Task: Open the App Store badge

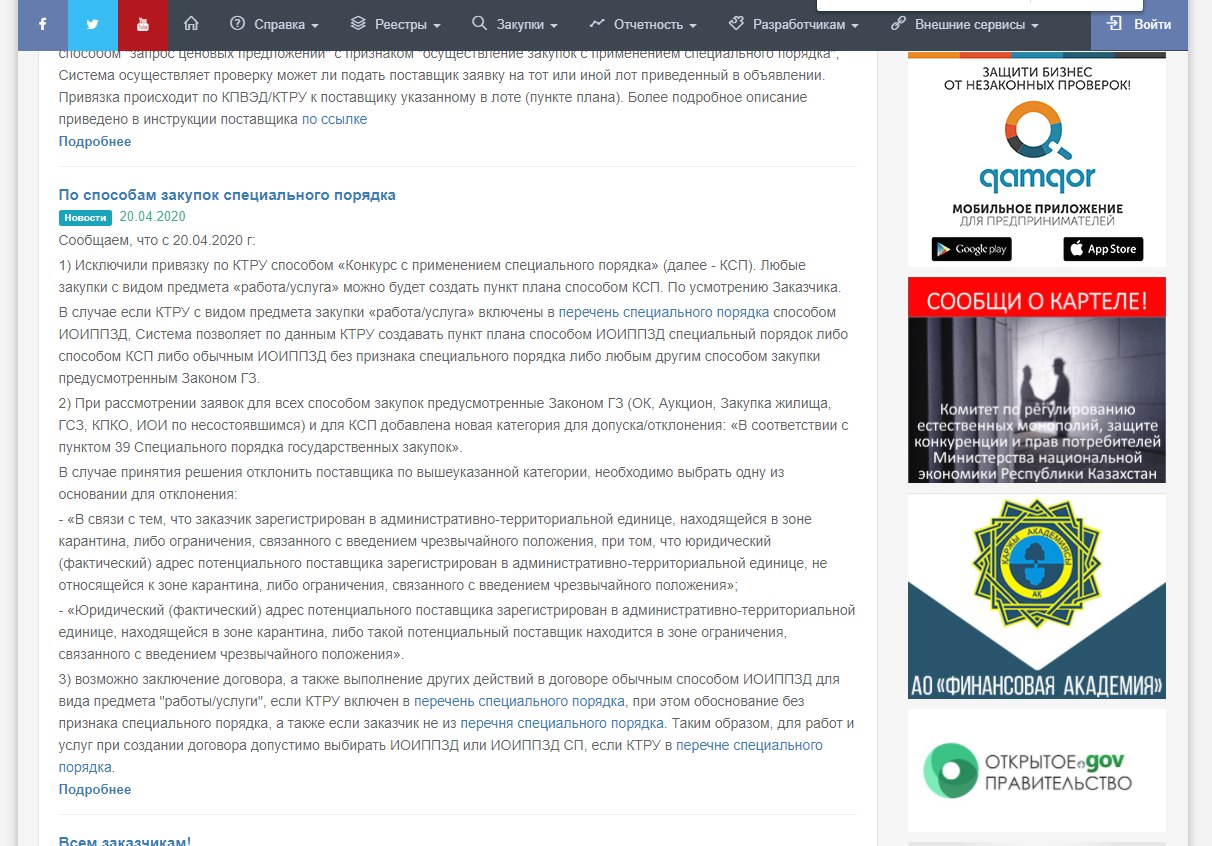Action: click(x=1103, y=249)
